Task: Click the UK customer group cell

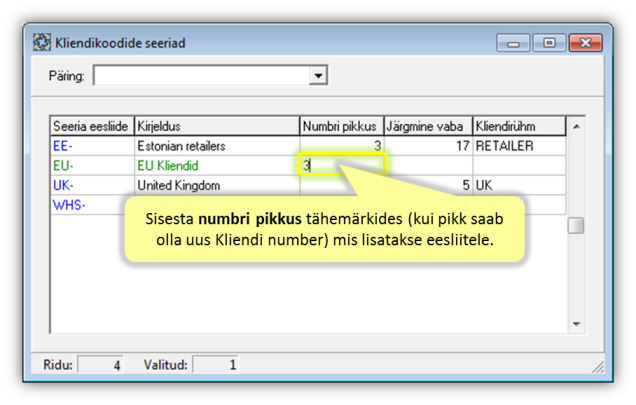Action: coord(519,185)
